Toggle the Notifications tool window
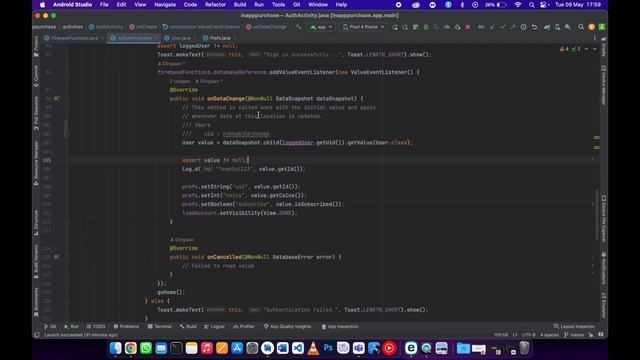This screenshot has width=640, height=360. coord(604,268)
